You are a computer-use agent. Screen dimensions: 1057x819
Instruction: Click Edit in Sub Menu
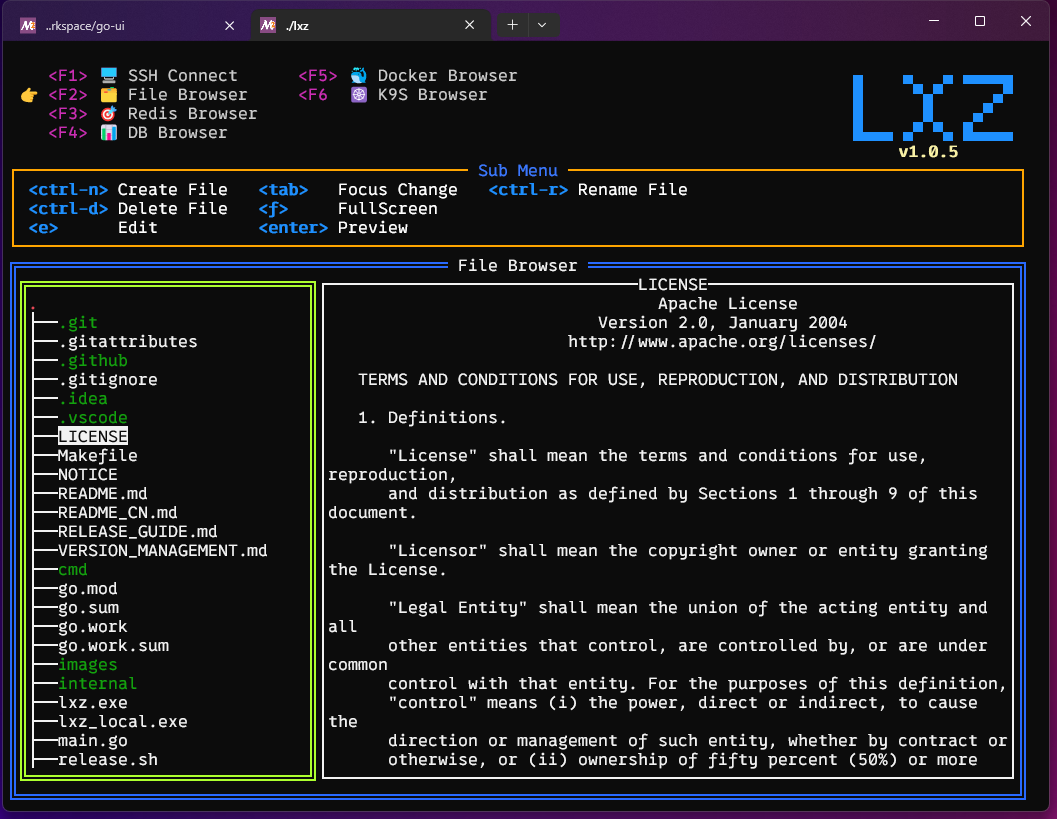[x=138, y=227]
